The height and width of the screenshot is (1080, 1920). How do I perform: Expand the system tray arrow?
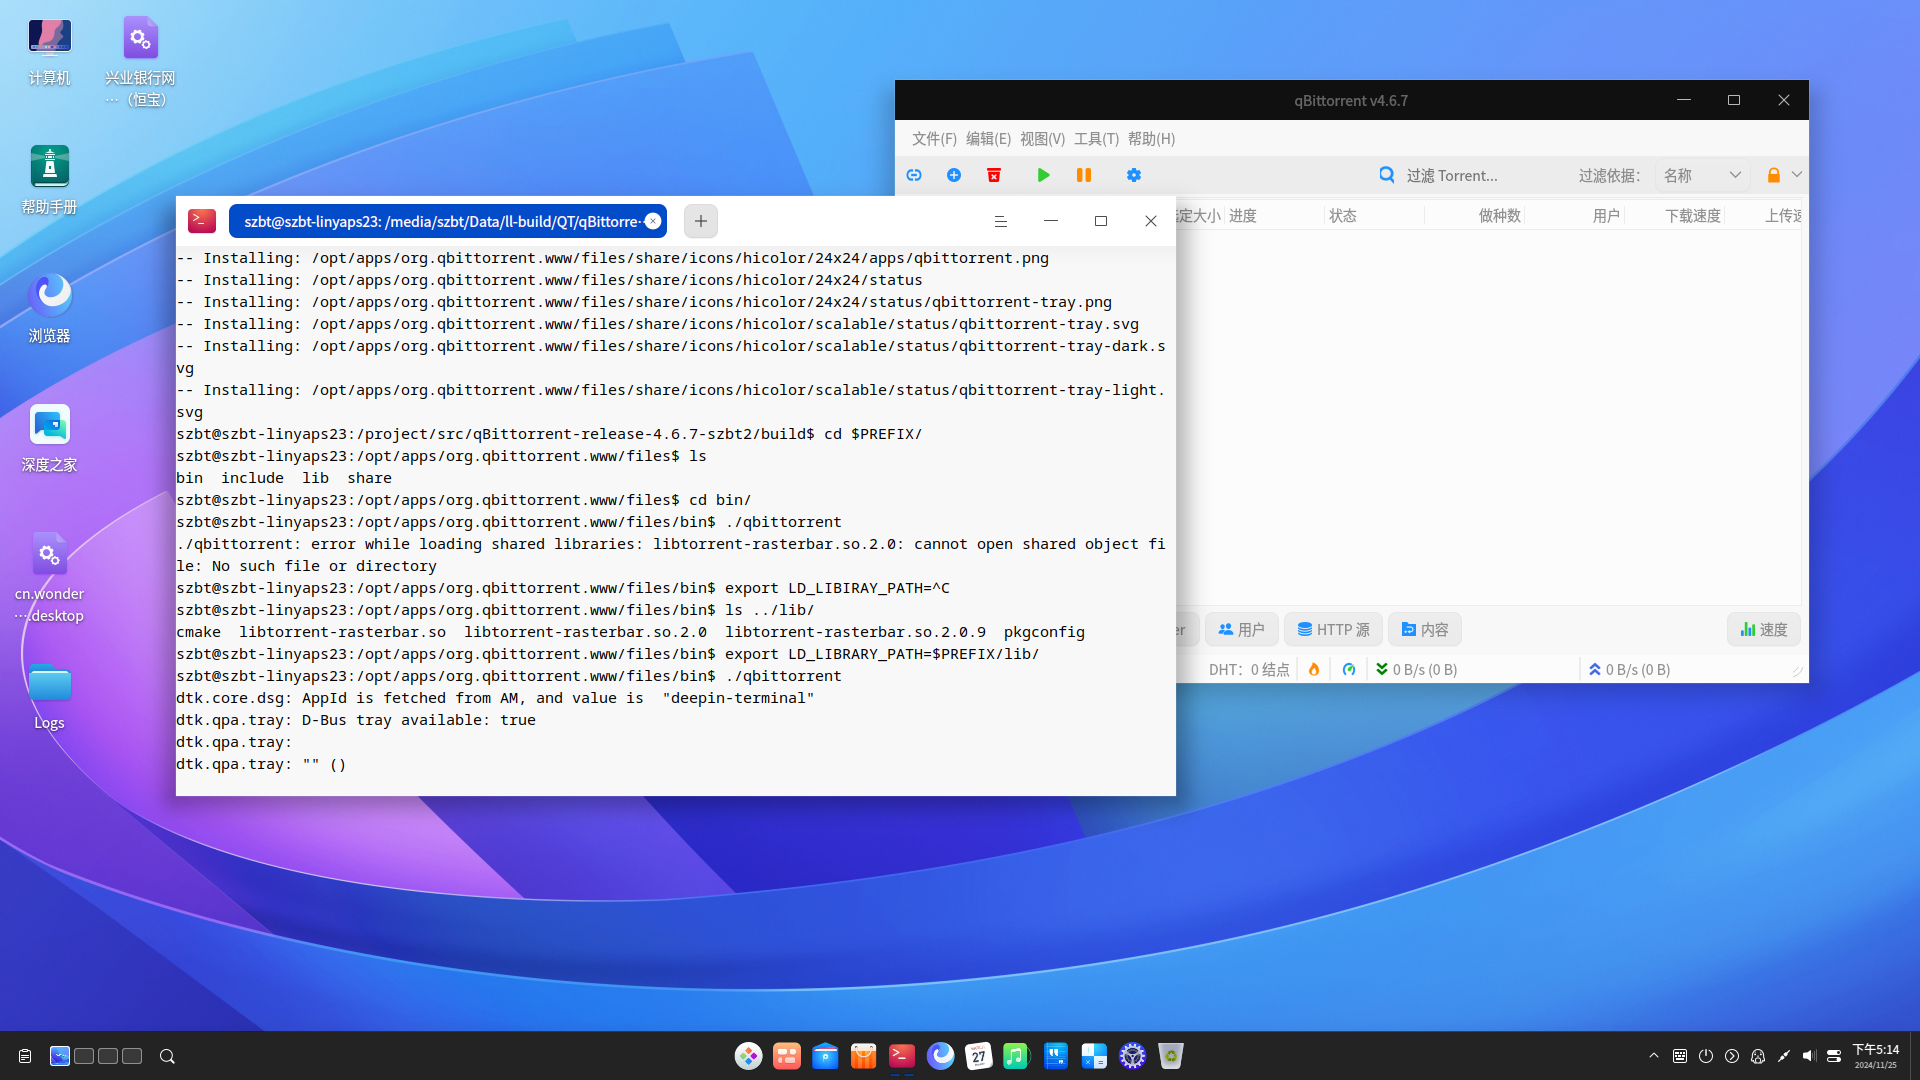click(x=1654, y=1056)
